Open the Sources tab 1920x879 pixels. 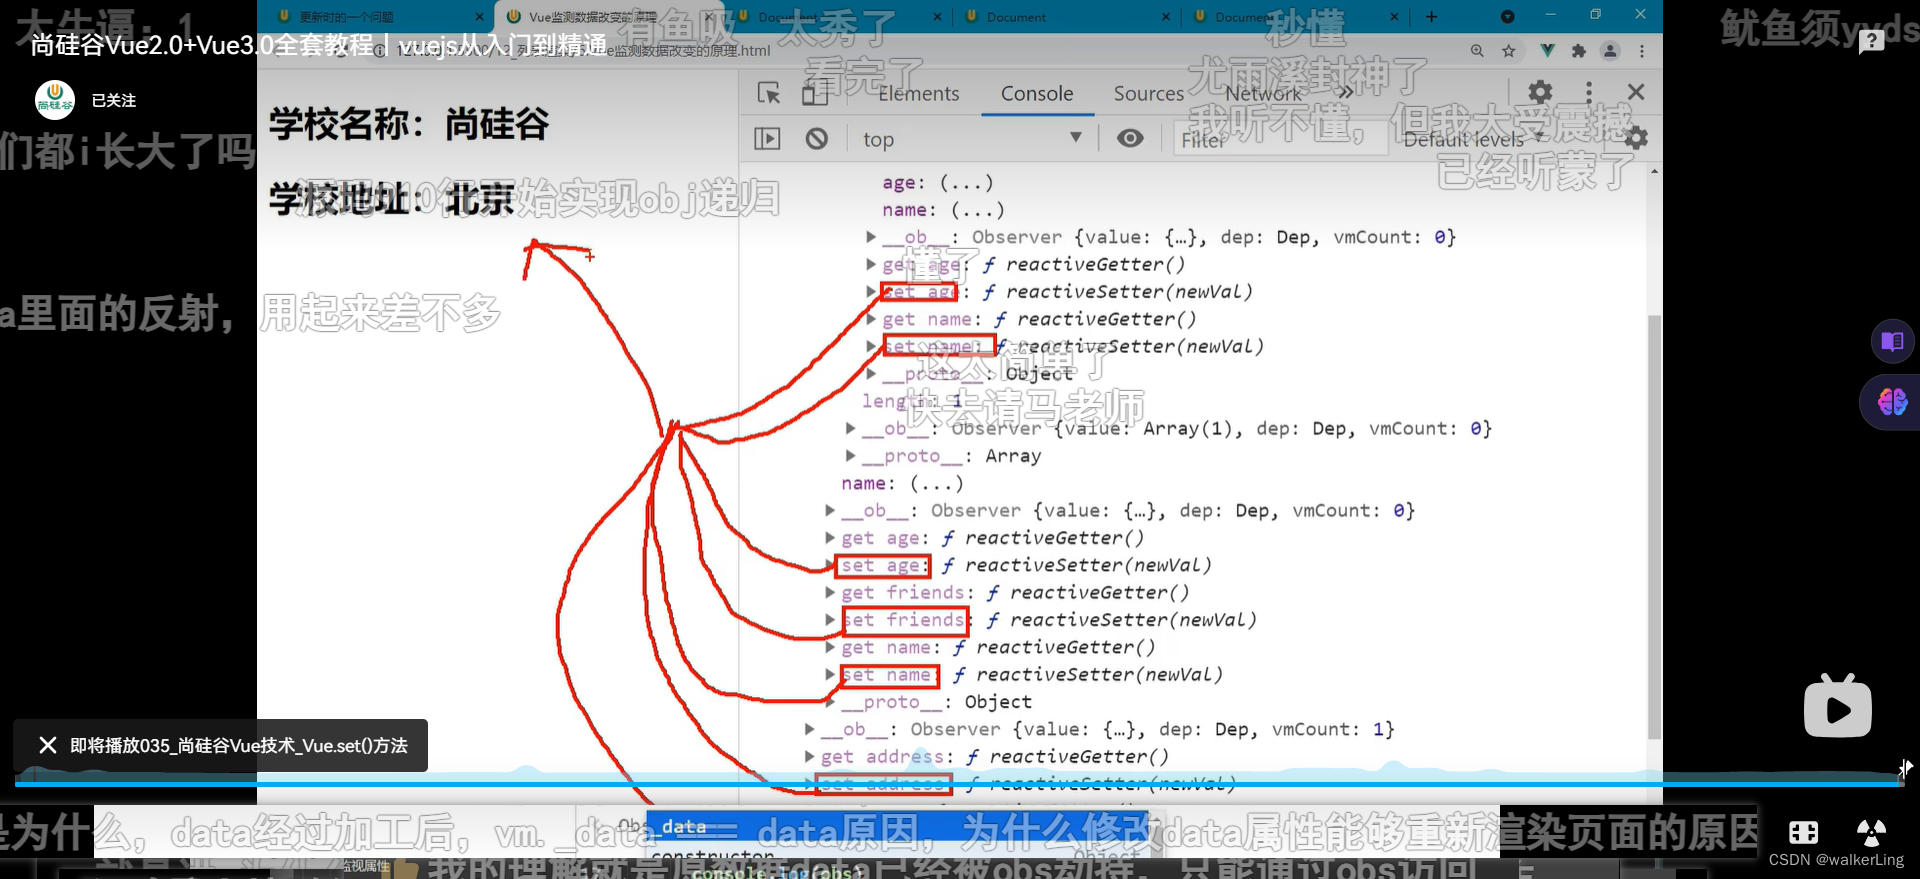tap(1148, 93)
